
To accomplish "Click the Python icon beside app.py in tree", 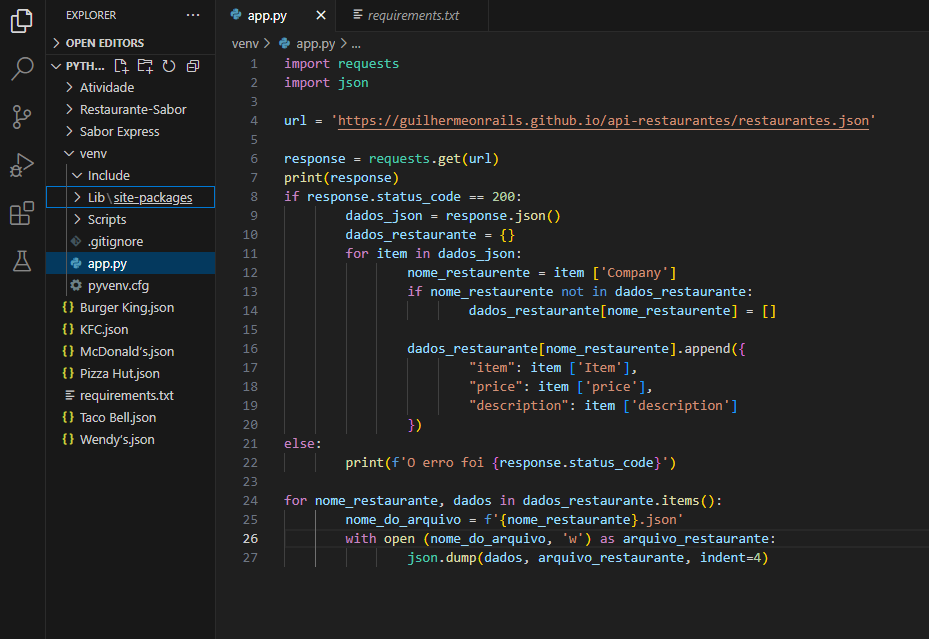I will tap(76, 263).
